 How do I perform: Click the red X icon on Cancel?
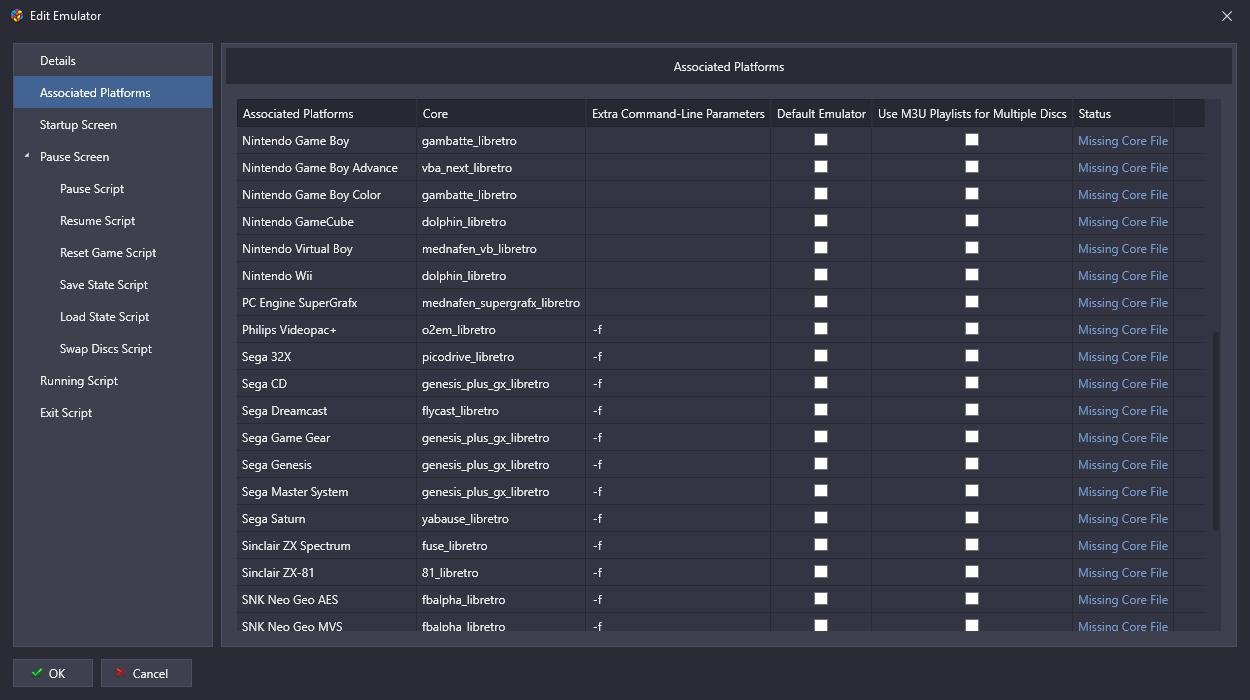click(120, 673)
